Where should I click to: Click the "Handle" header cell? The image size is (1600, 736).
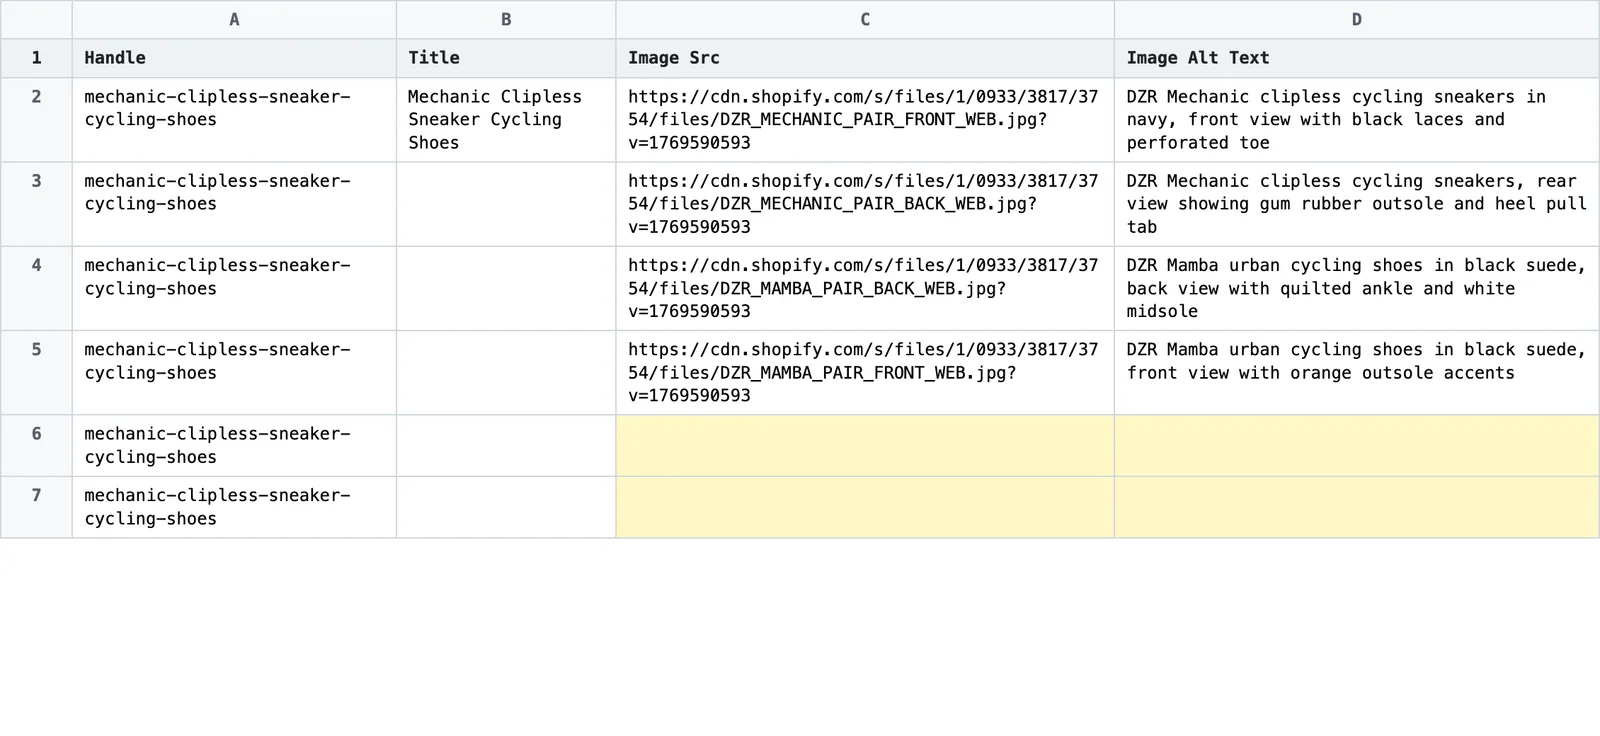pyautogui.click(x=234, y=58)
